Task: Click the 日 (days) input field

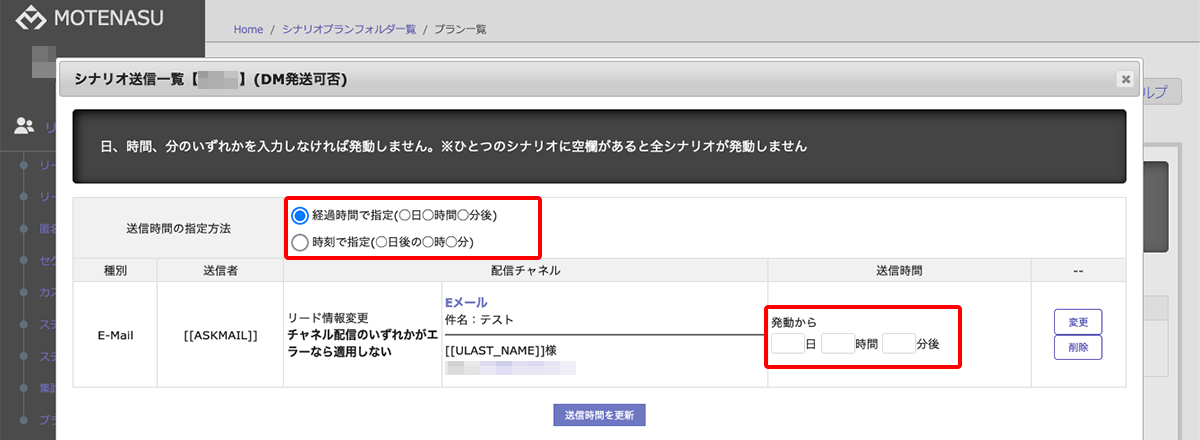Action: [787, 343]
